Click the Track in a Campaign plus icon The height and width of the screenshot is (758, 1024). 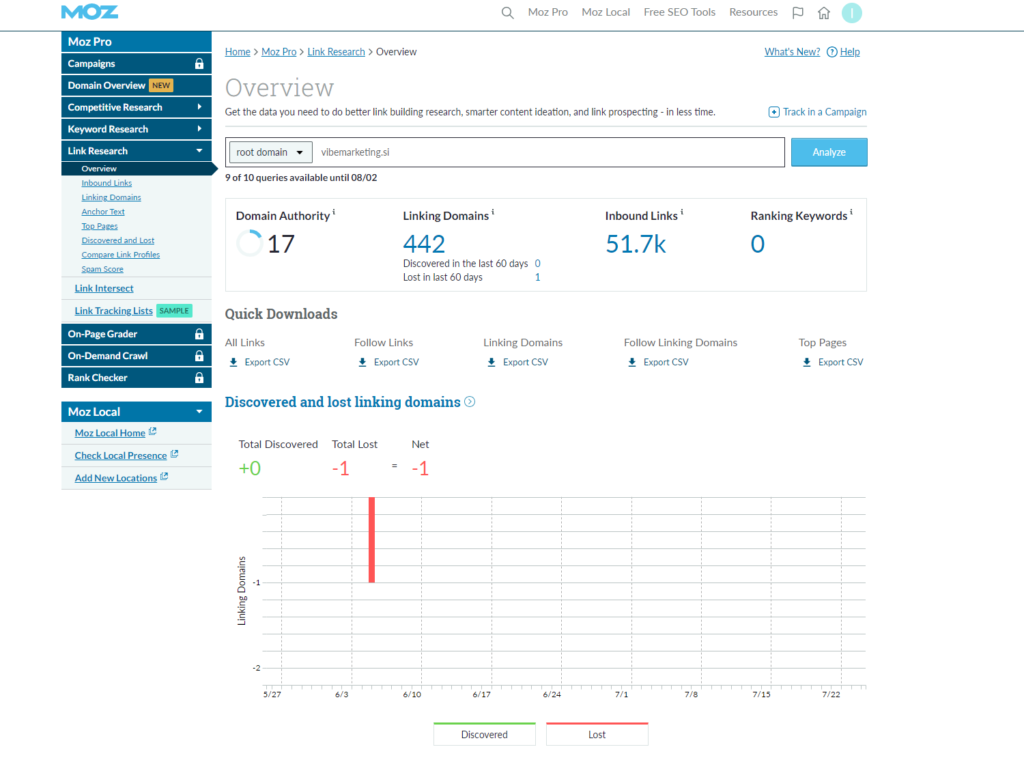[774, 112]
